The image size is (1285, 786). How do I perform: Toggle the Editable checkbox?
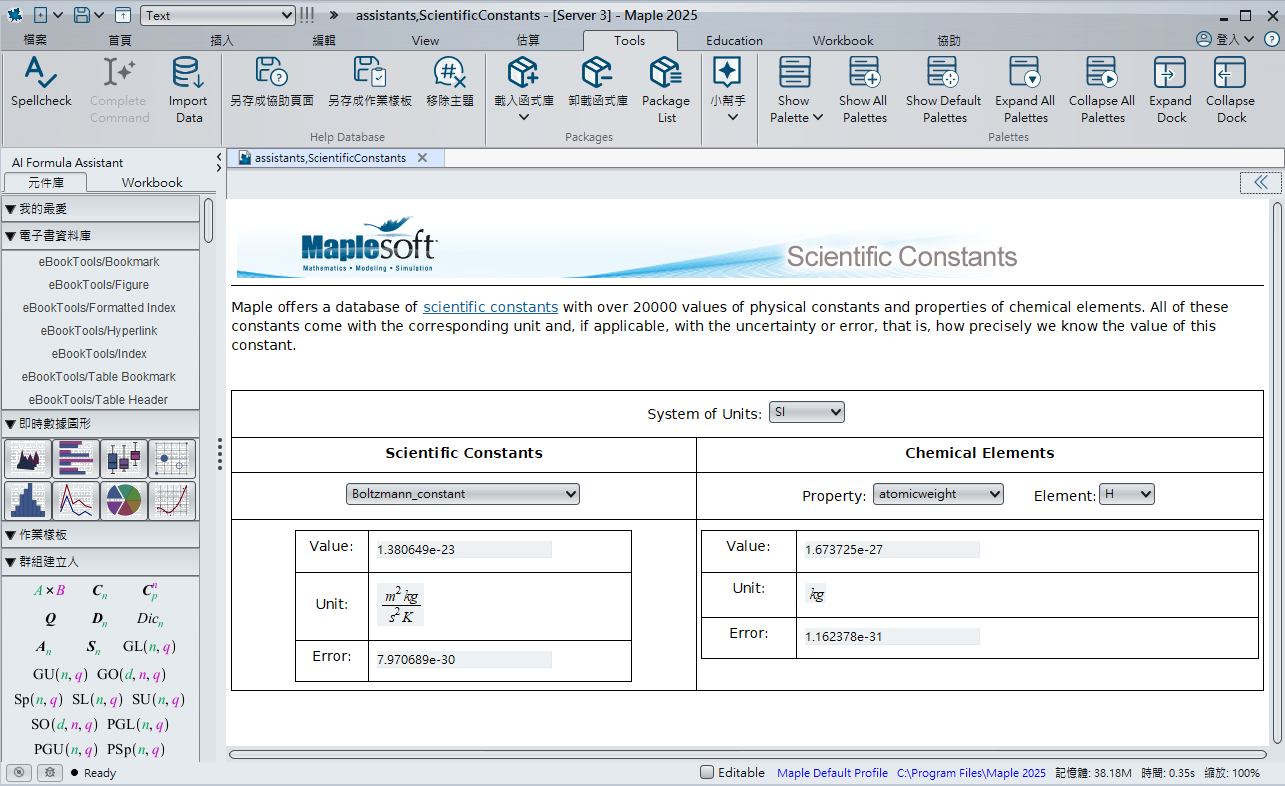point(707,772)
